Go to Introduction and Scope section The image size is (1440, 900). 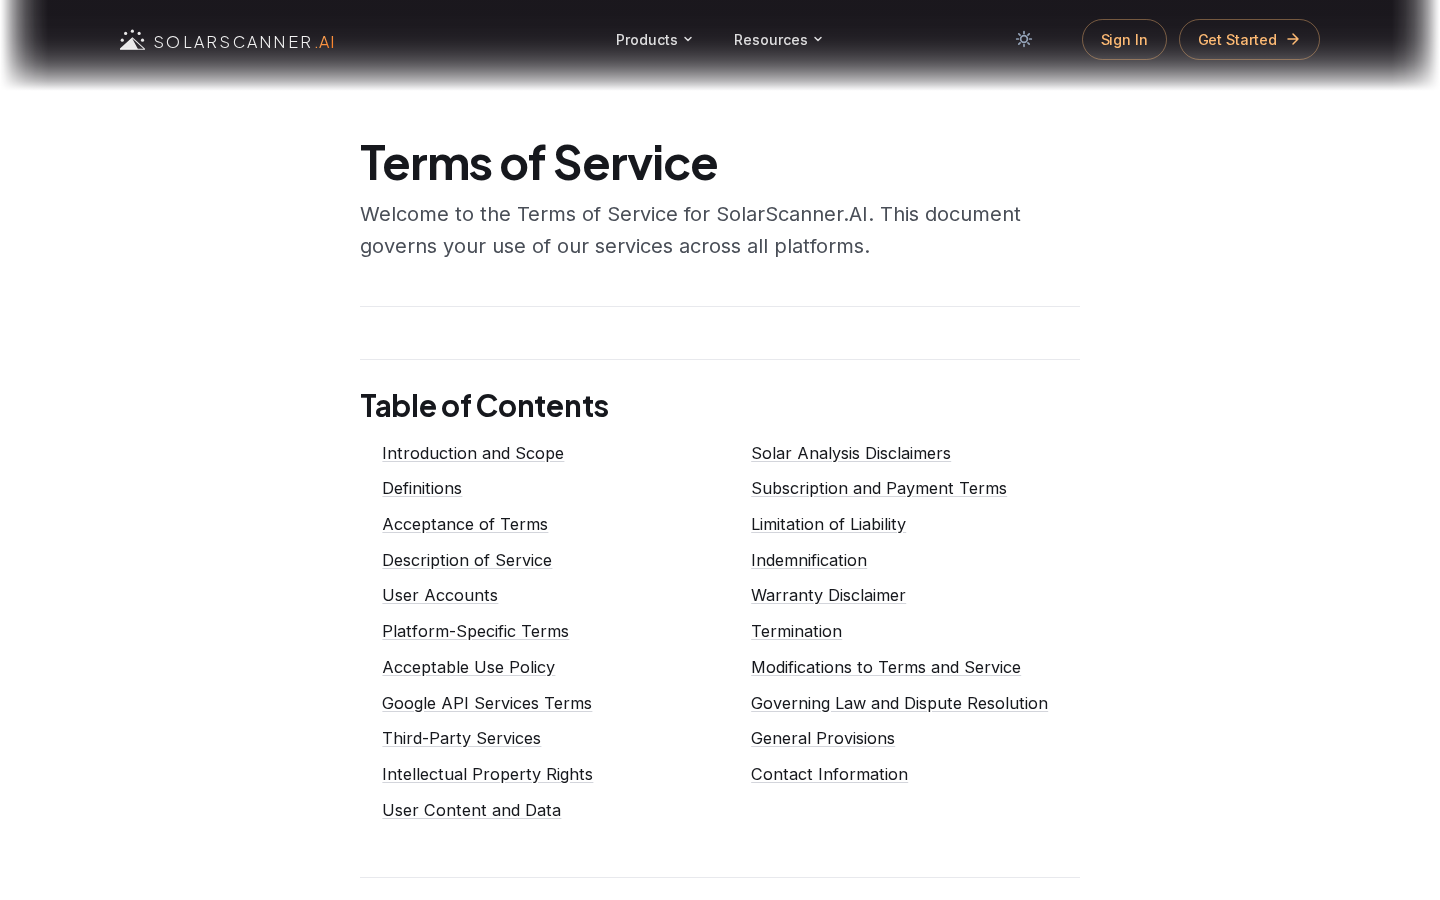(473, 453)
